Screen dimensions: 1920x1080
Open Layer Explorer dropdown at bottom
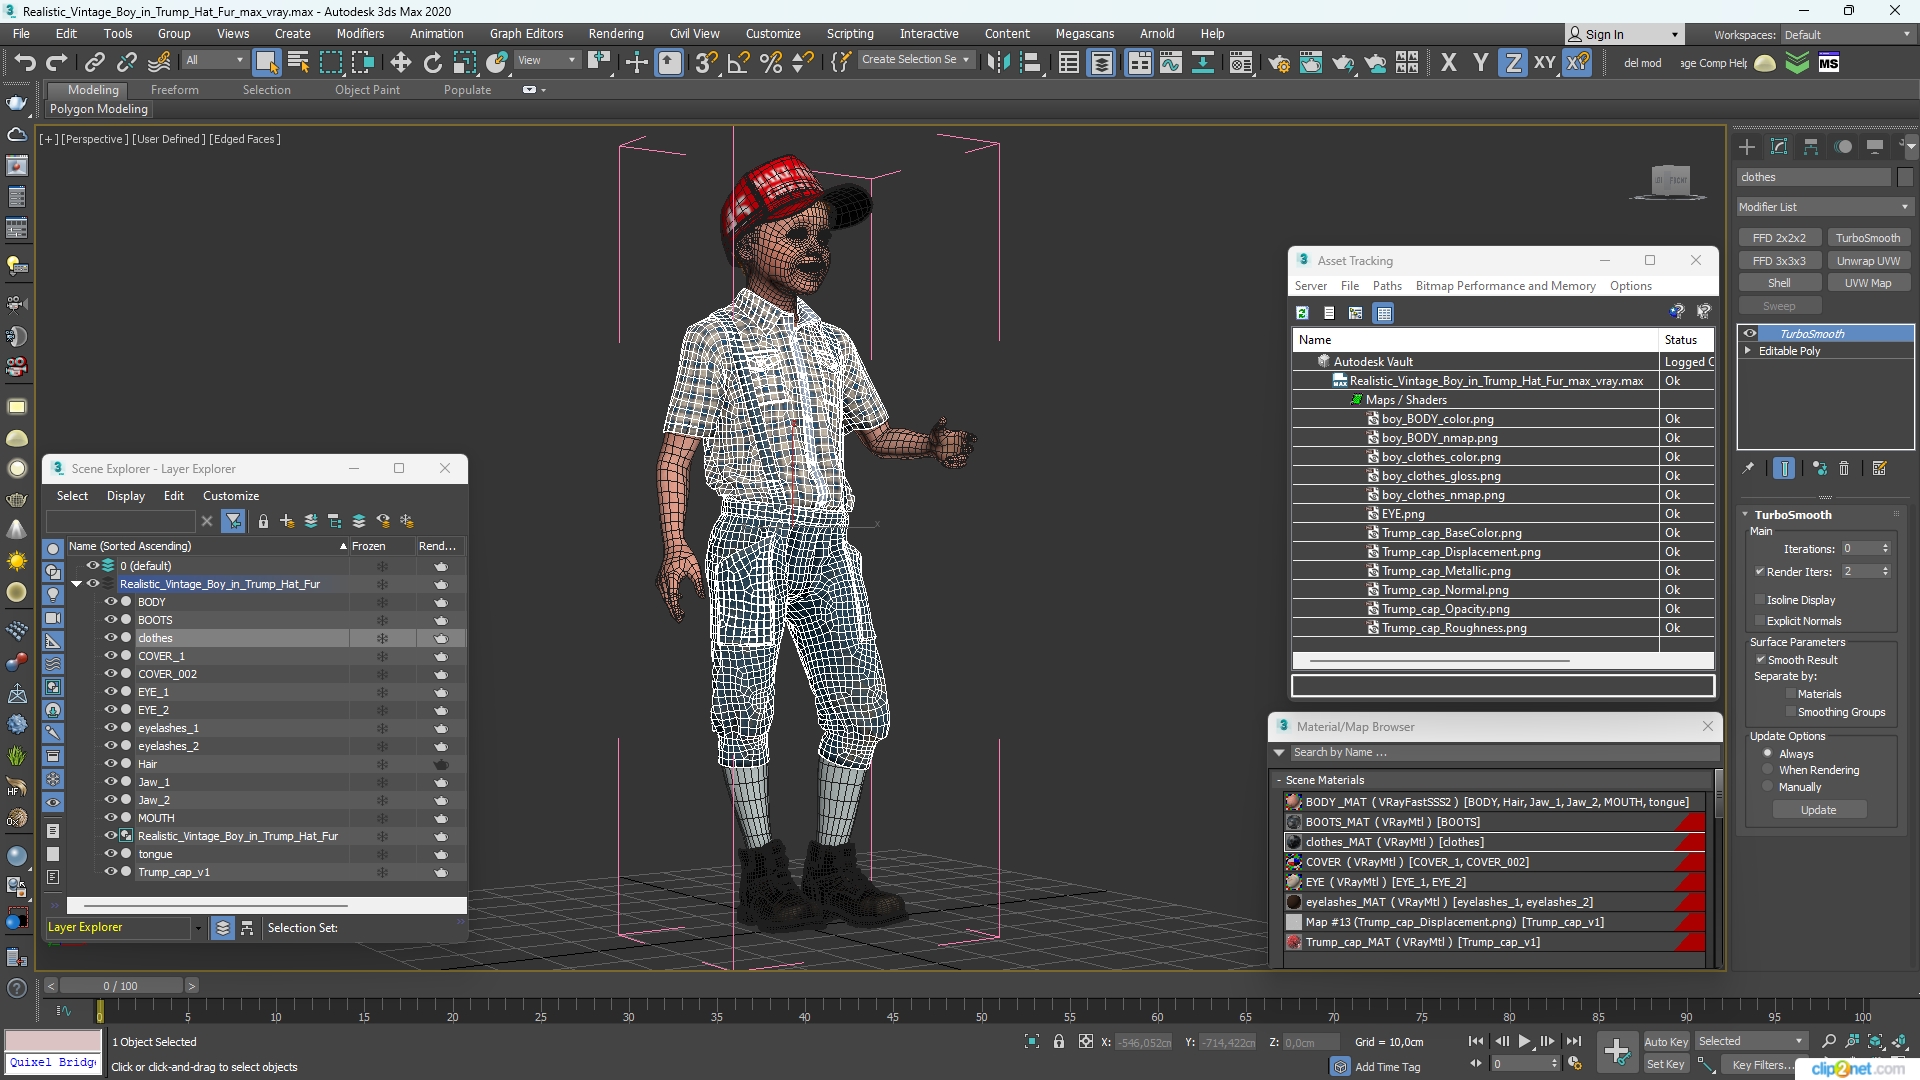click(198, 928)
